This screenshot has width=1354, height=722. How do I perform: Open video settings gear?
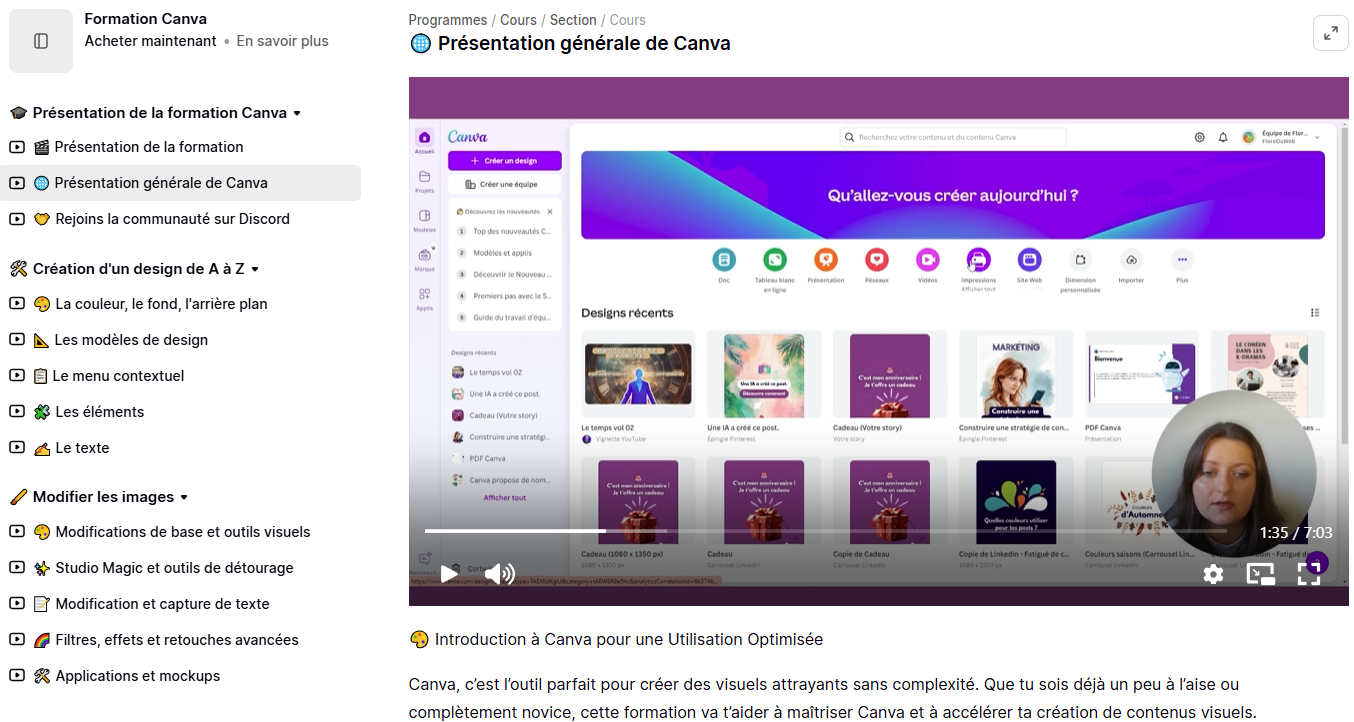[x=1213, y=574]
